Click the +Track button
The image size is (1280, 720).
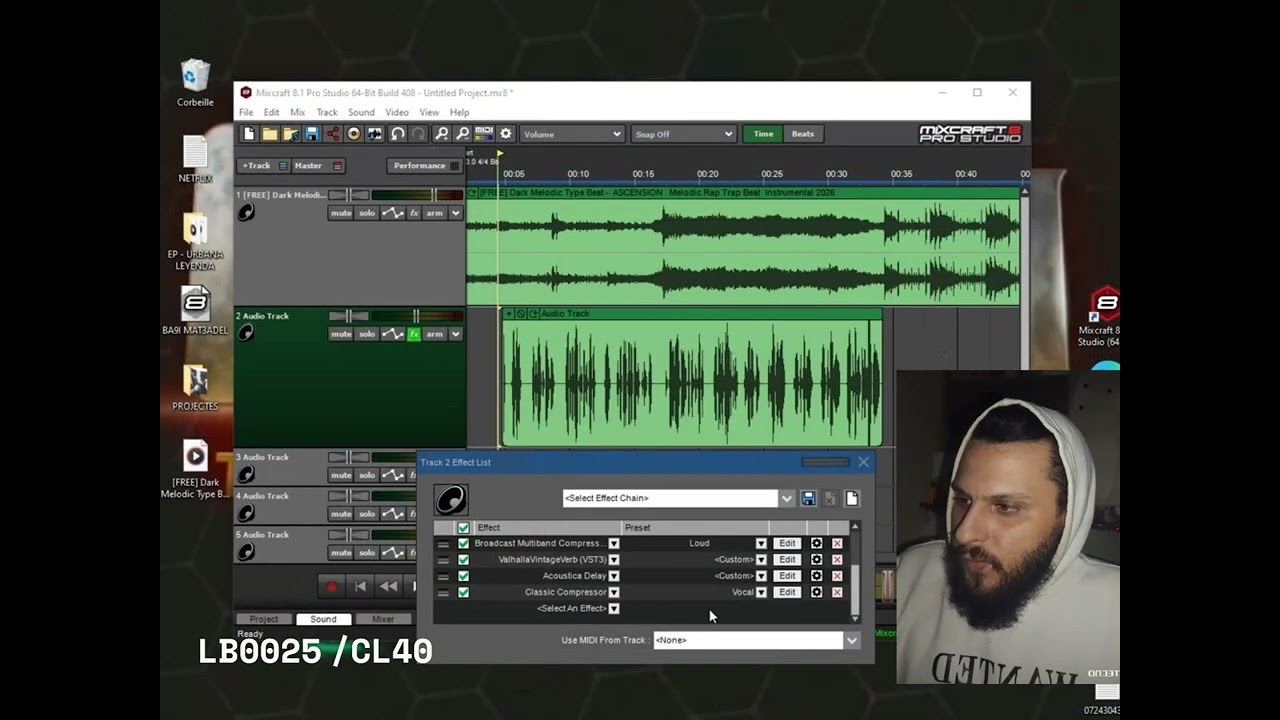(x=264, y=166)
